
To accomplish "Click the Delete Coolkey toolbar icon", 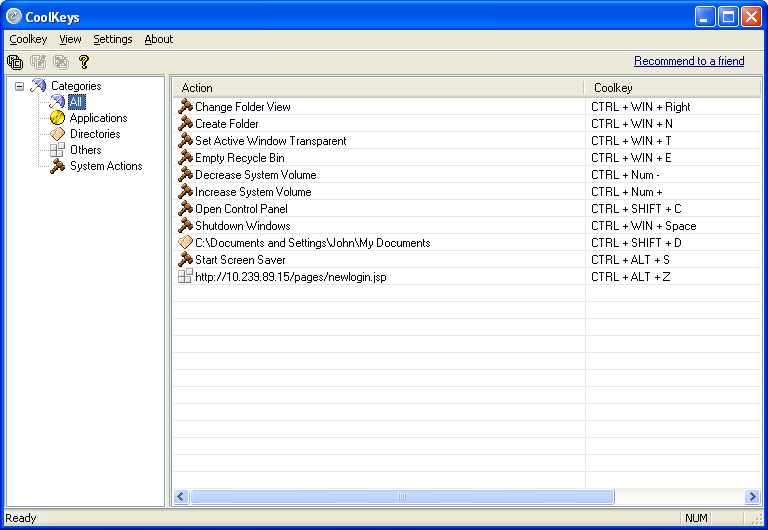I will tap(61, 62).
